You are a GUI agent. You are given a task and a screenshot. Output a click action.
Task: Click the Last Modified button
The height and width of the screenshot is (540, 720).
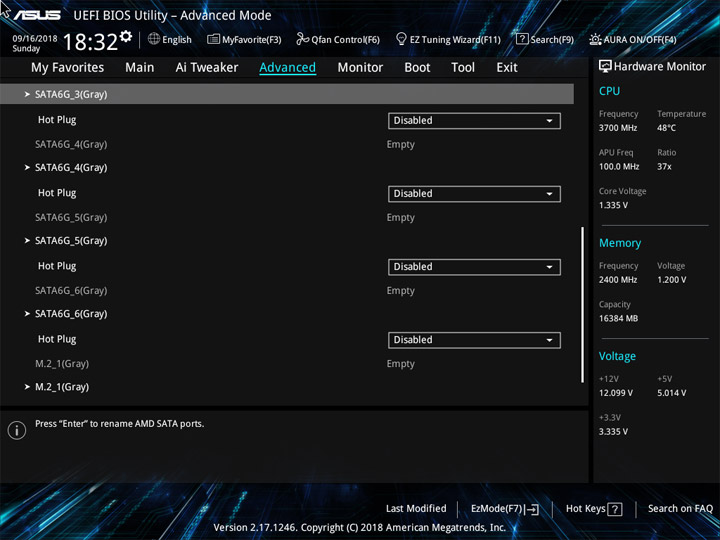point(416,508)
